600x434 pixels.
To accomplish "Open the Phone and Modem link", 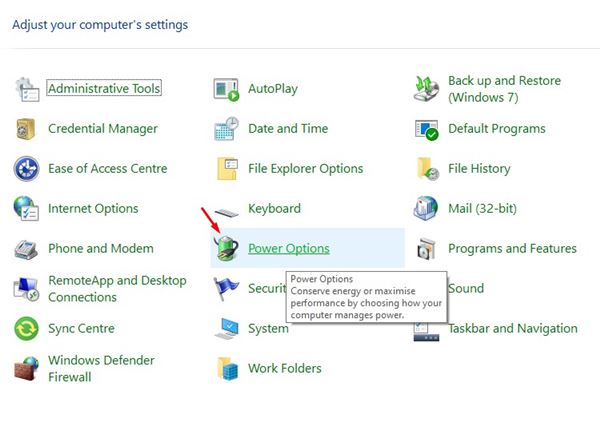I will pyautogui.click(x=101, y=248).
